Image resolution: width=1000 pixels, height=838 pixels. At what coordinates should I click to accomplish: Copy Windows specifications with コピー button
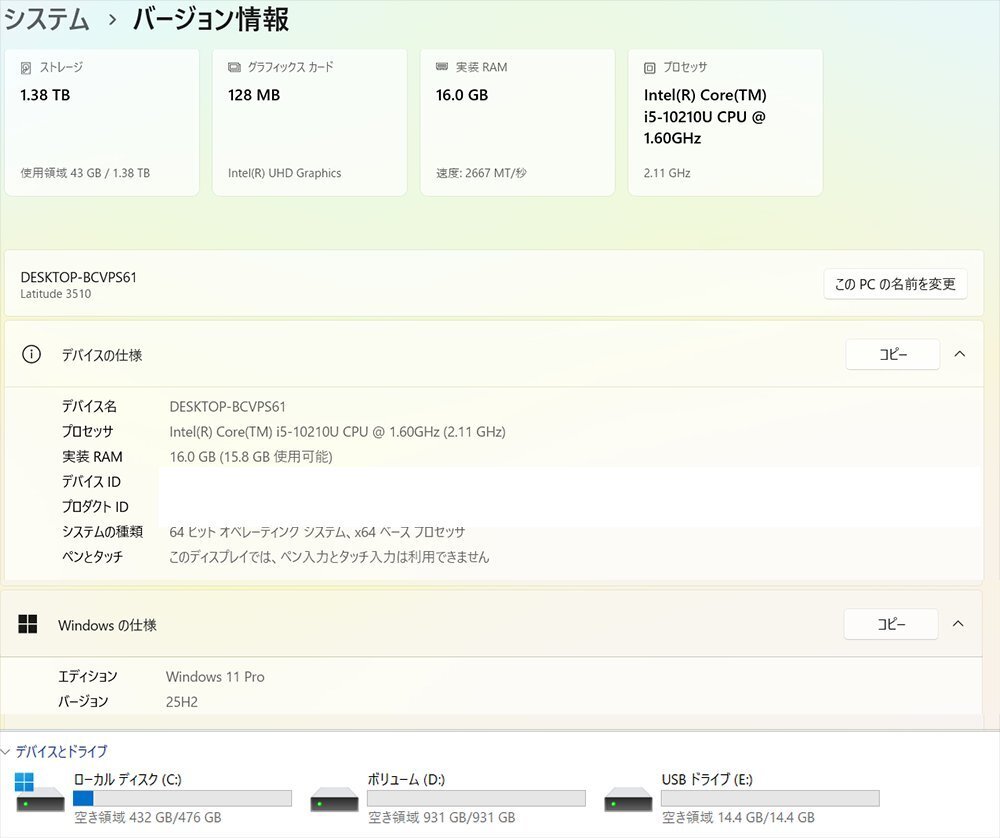point(890,624)
